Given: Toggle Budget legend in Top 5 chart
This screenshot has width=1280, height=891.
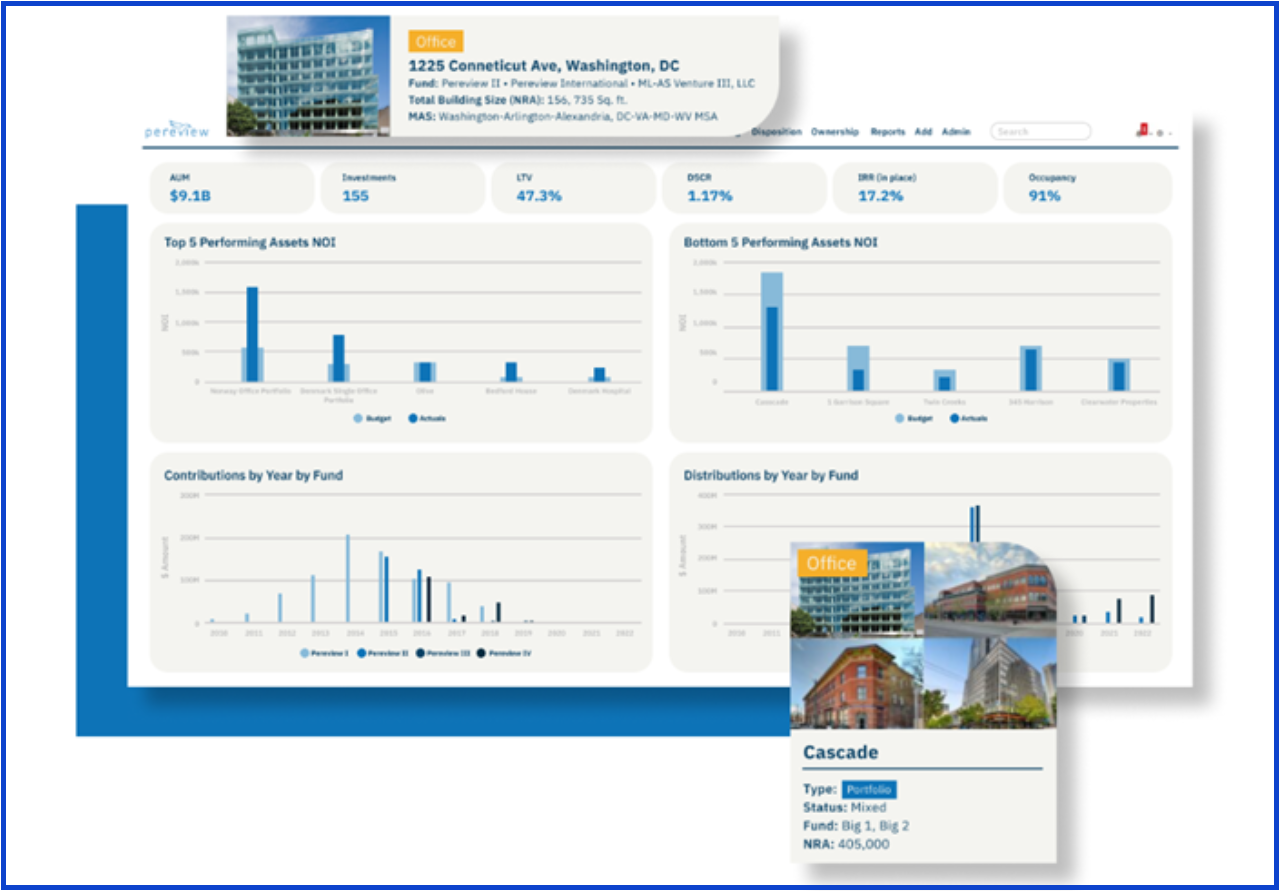Looking at the screenshot, I should point(371,418).
